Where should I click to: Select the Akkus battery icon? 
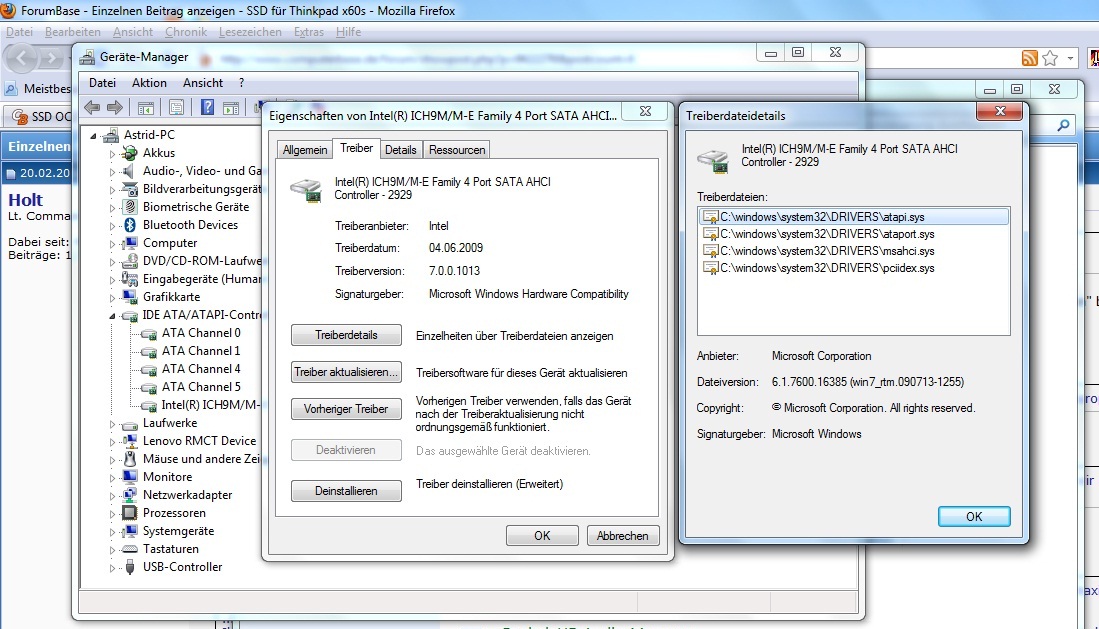pyautogui.click(x=130, y=153)
